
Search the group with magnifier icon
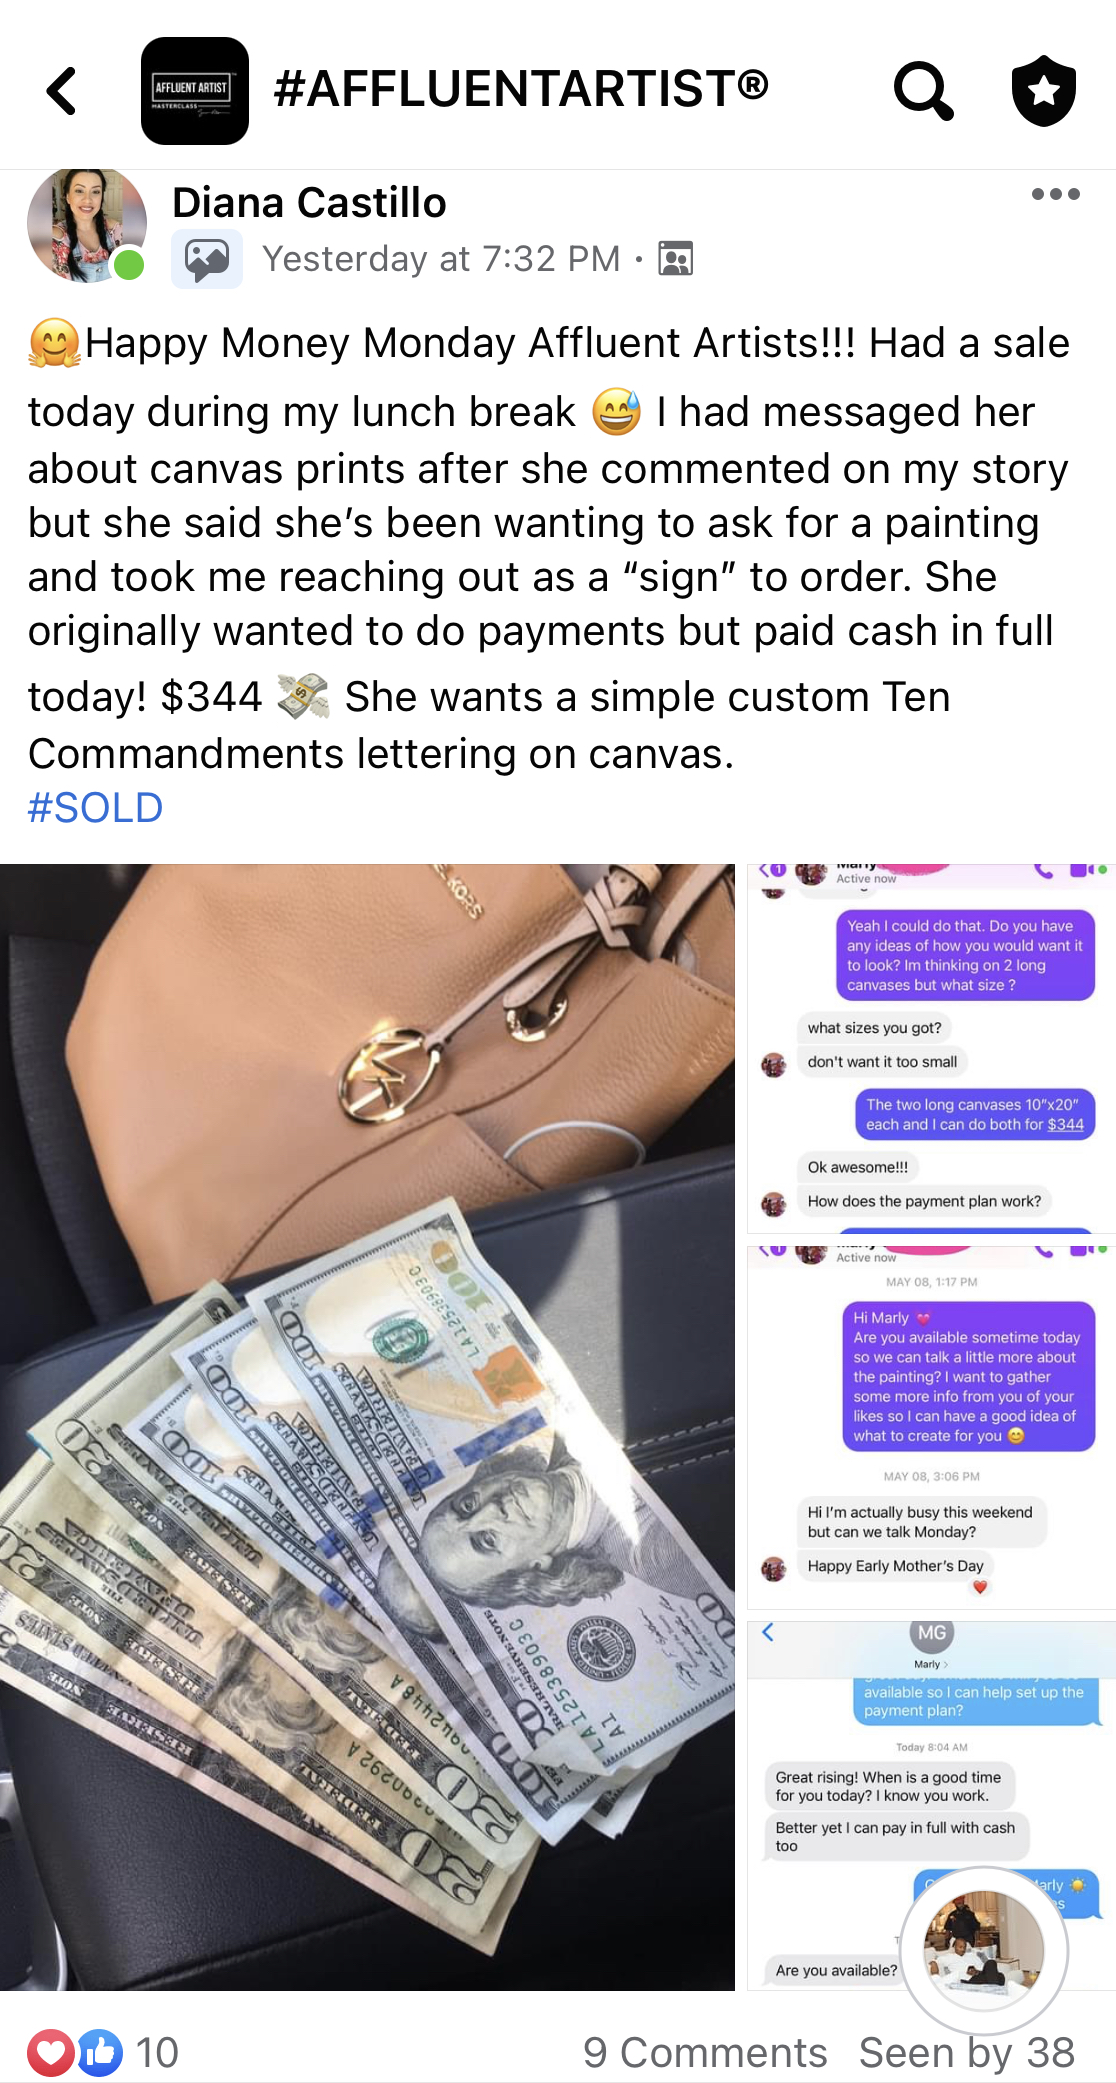coord(923,91)
